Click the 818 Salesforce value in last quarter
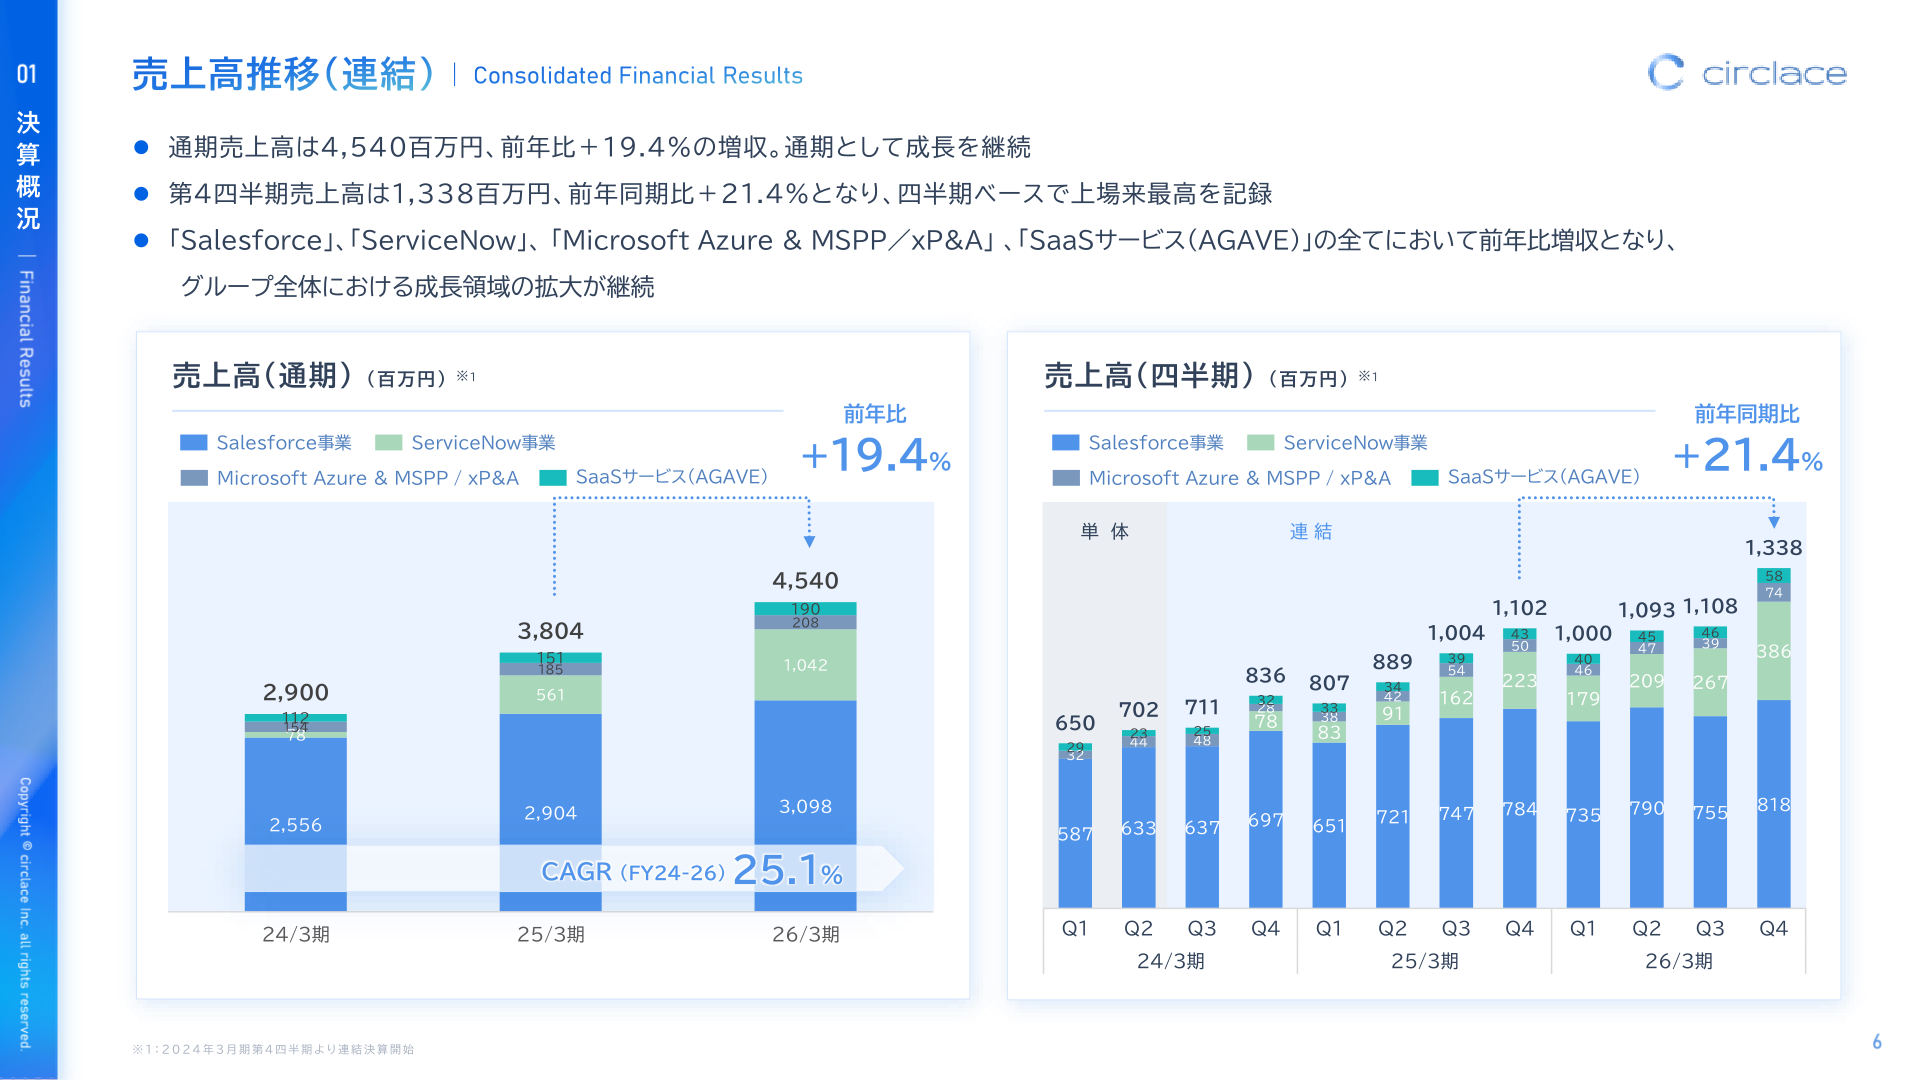Image resolution: width=1920 pixels, height=1080 pixels. click(x=1773, y=805)
